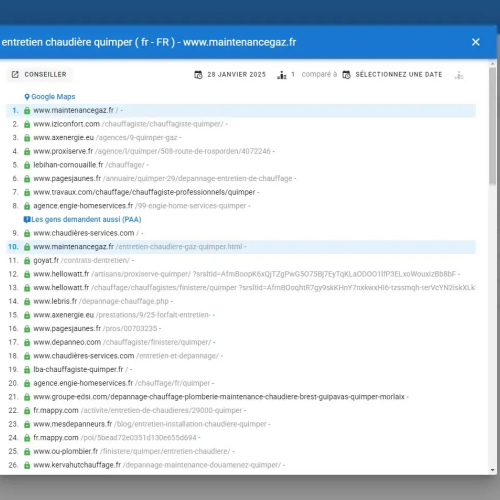Click padlock icon of www.groupe-edsi.com row
500x500 pixels.
click(x=27, y=398)
